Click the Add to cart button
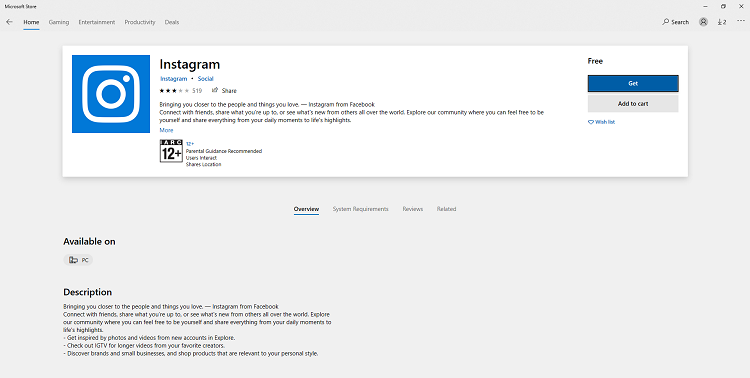This screenshot has height=378, width=750. 633,103
